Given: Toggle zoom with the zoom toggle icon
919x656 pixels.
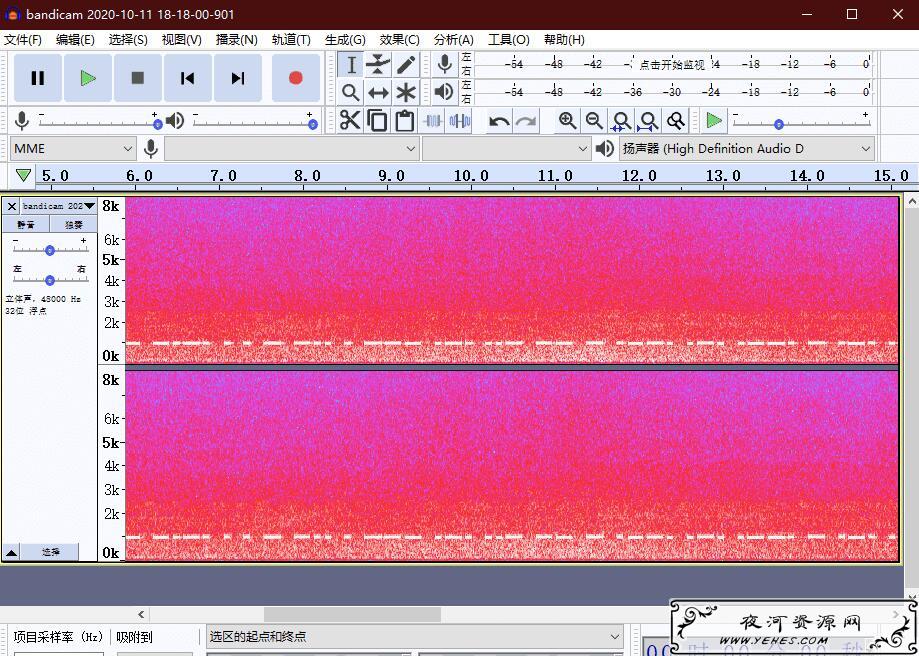Looking at the screenshot, I should click(675, 121).
